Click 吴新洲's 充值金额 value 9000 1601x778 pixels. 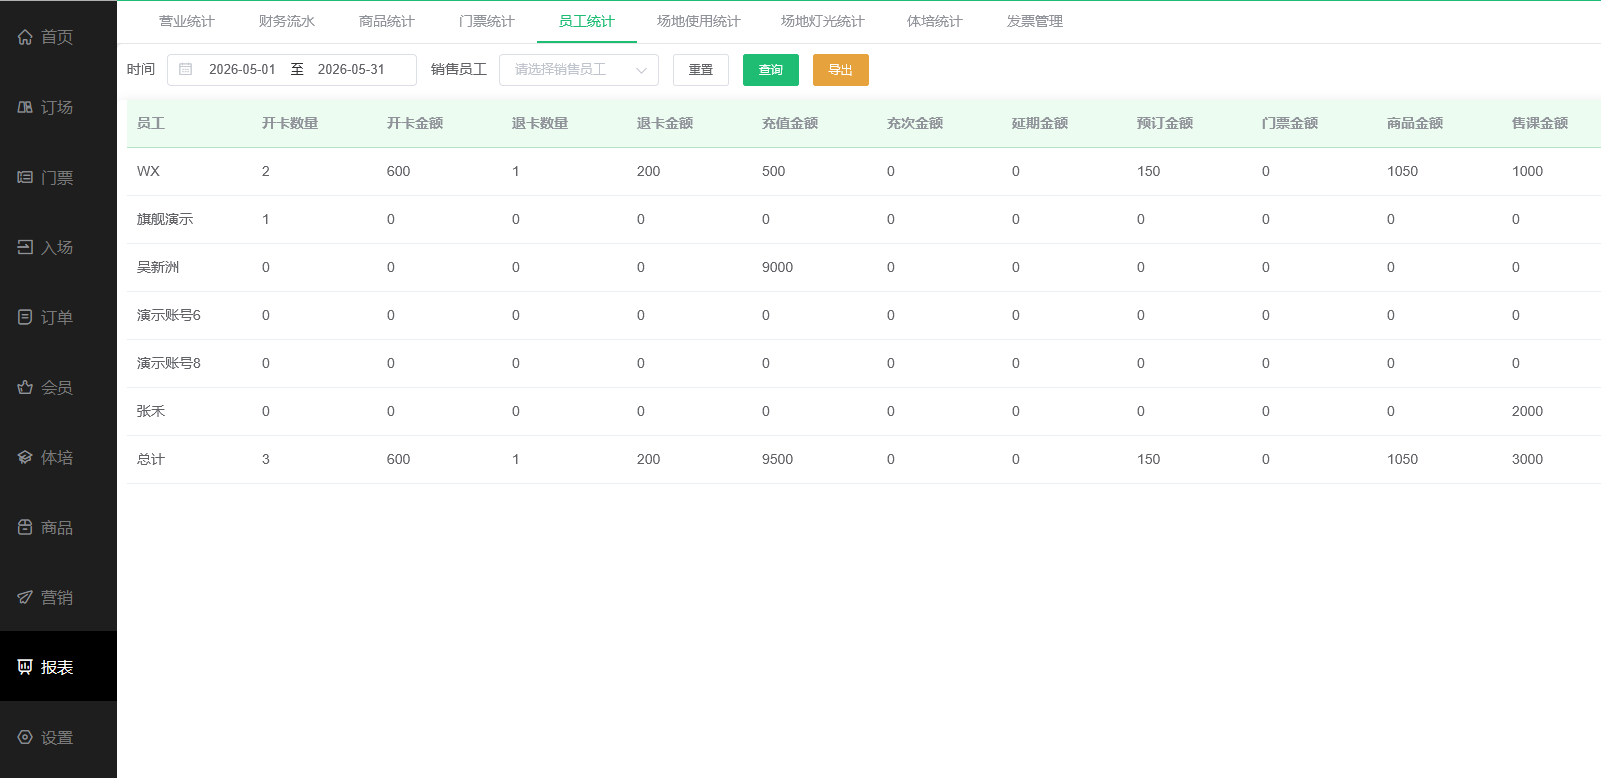point(777,267)
